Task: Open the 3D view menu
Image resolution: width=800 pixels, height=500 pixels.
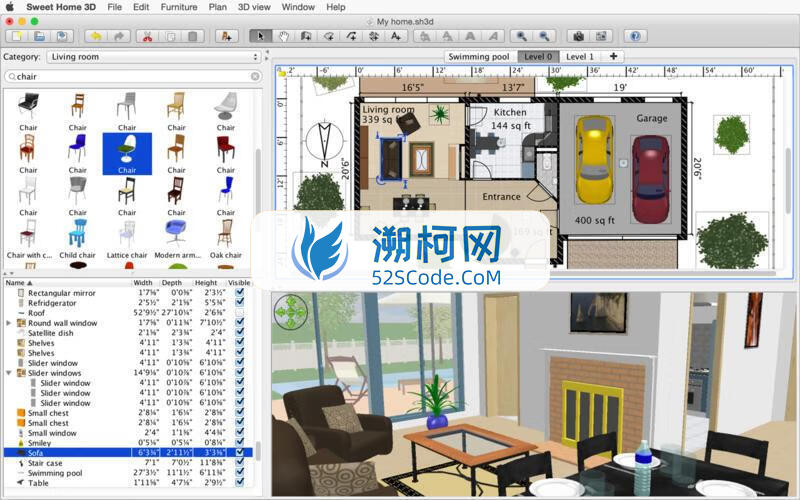Action: pos(254,7)
